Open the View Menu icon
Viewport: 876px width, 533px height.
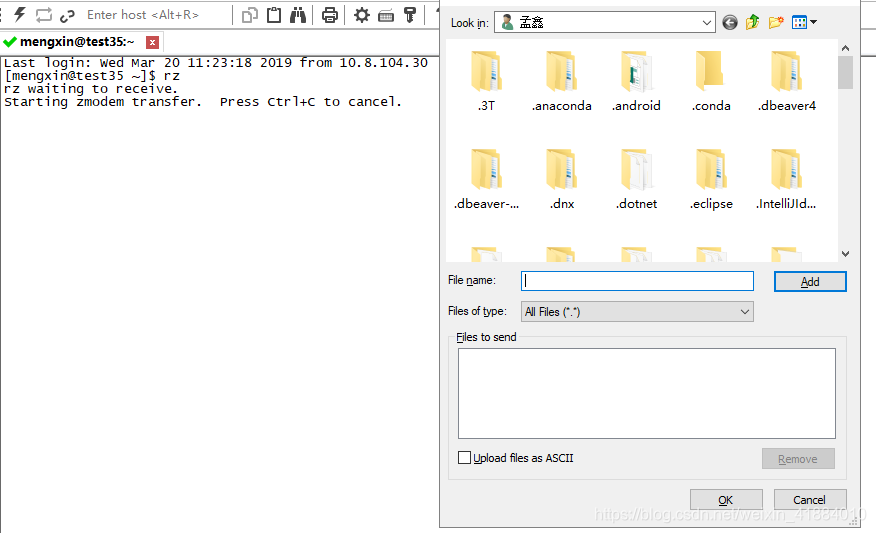(x=799, y=22)
